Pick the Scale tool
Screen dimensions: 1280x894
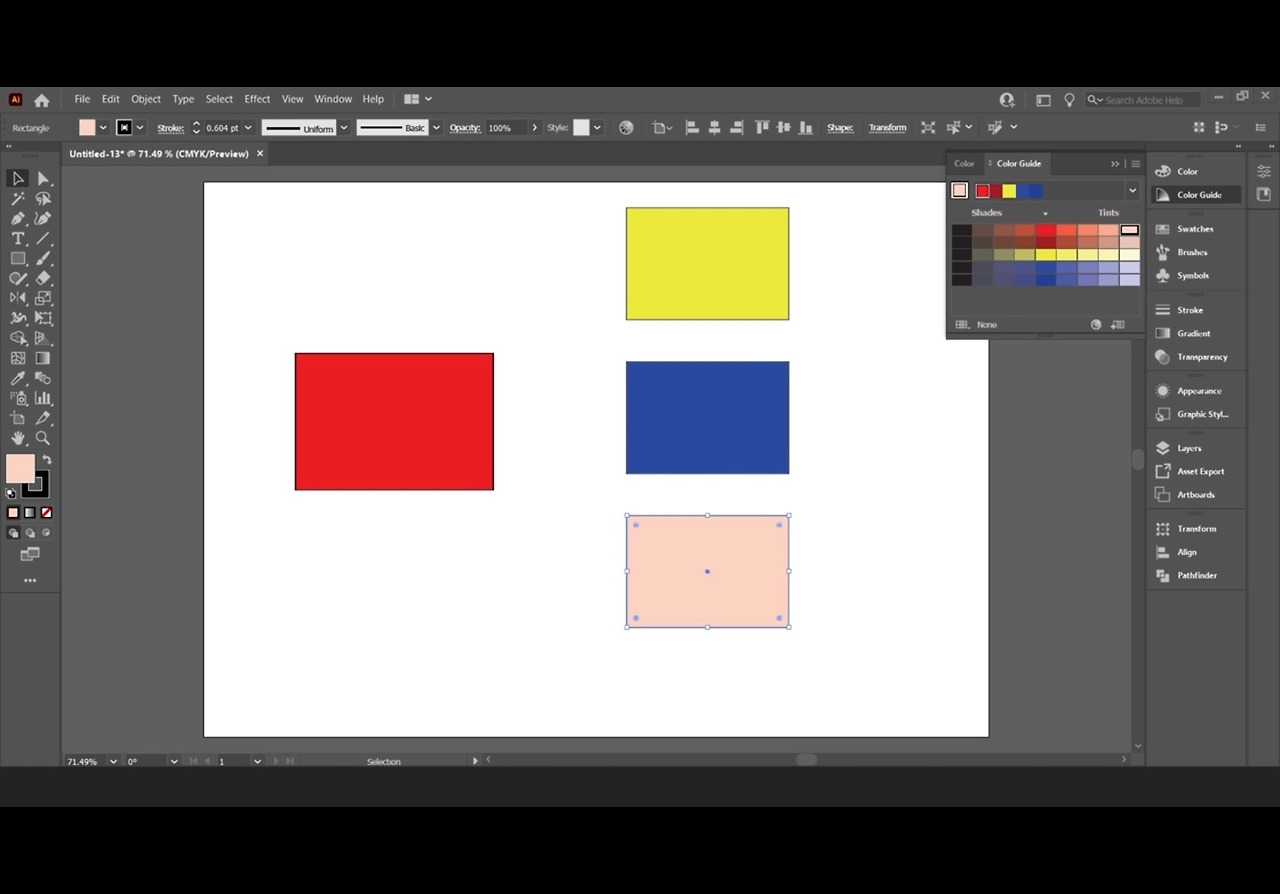[x=43, y=298]
